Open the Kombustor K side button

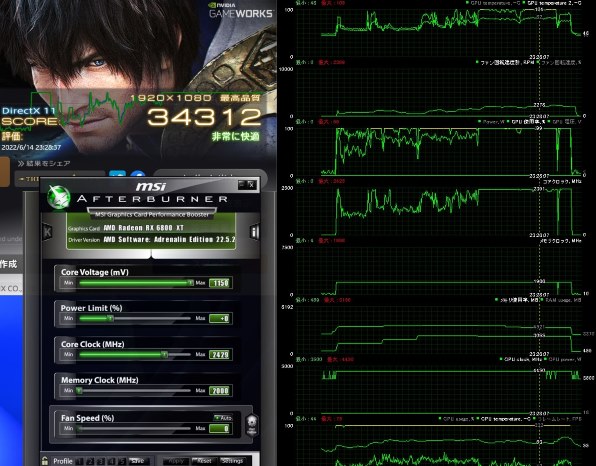(x=47, y=231)
